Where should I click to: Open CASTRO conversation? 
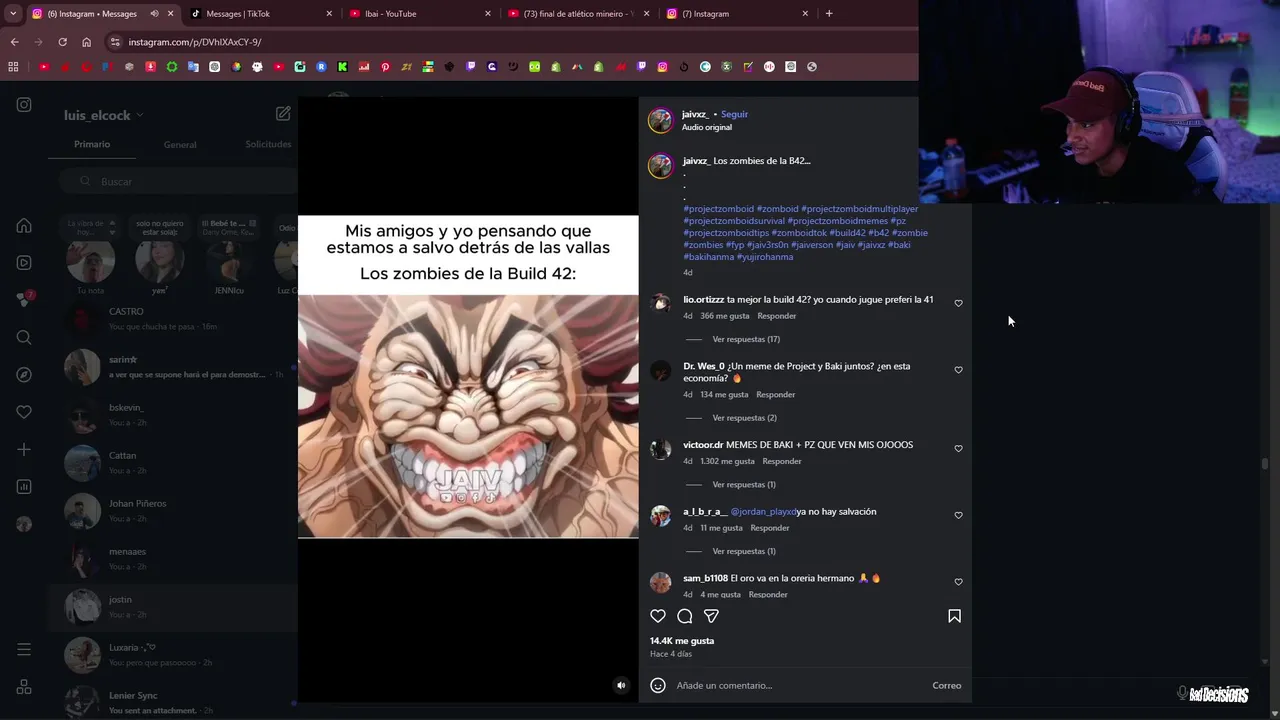click(x=173, y=319)
